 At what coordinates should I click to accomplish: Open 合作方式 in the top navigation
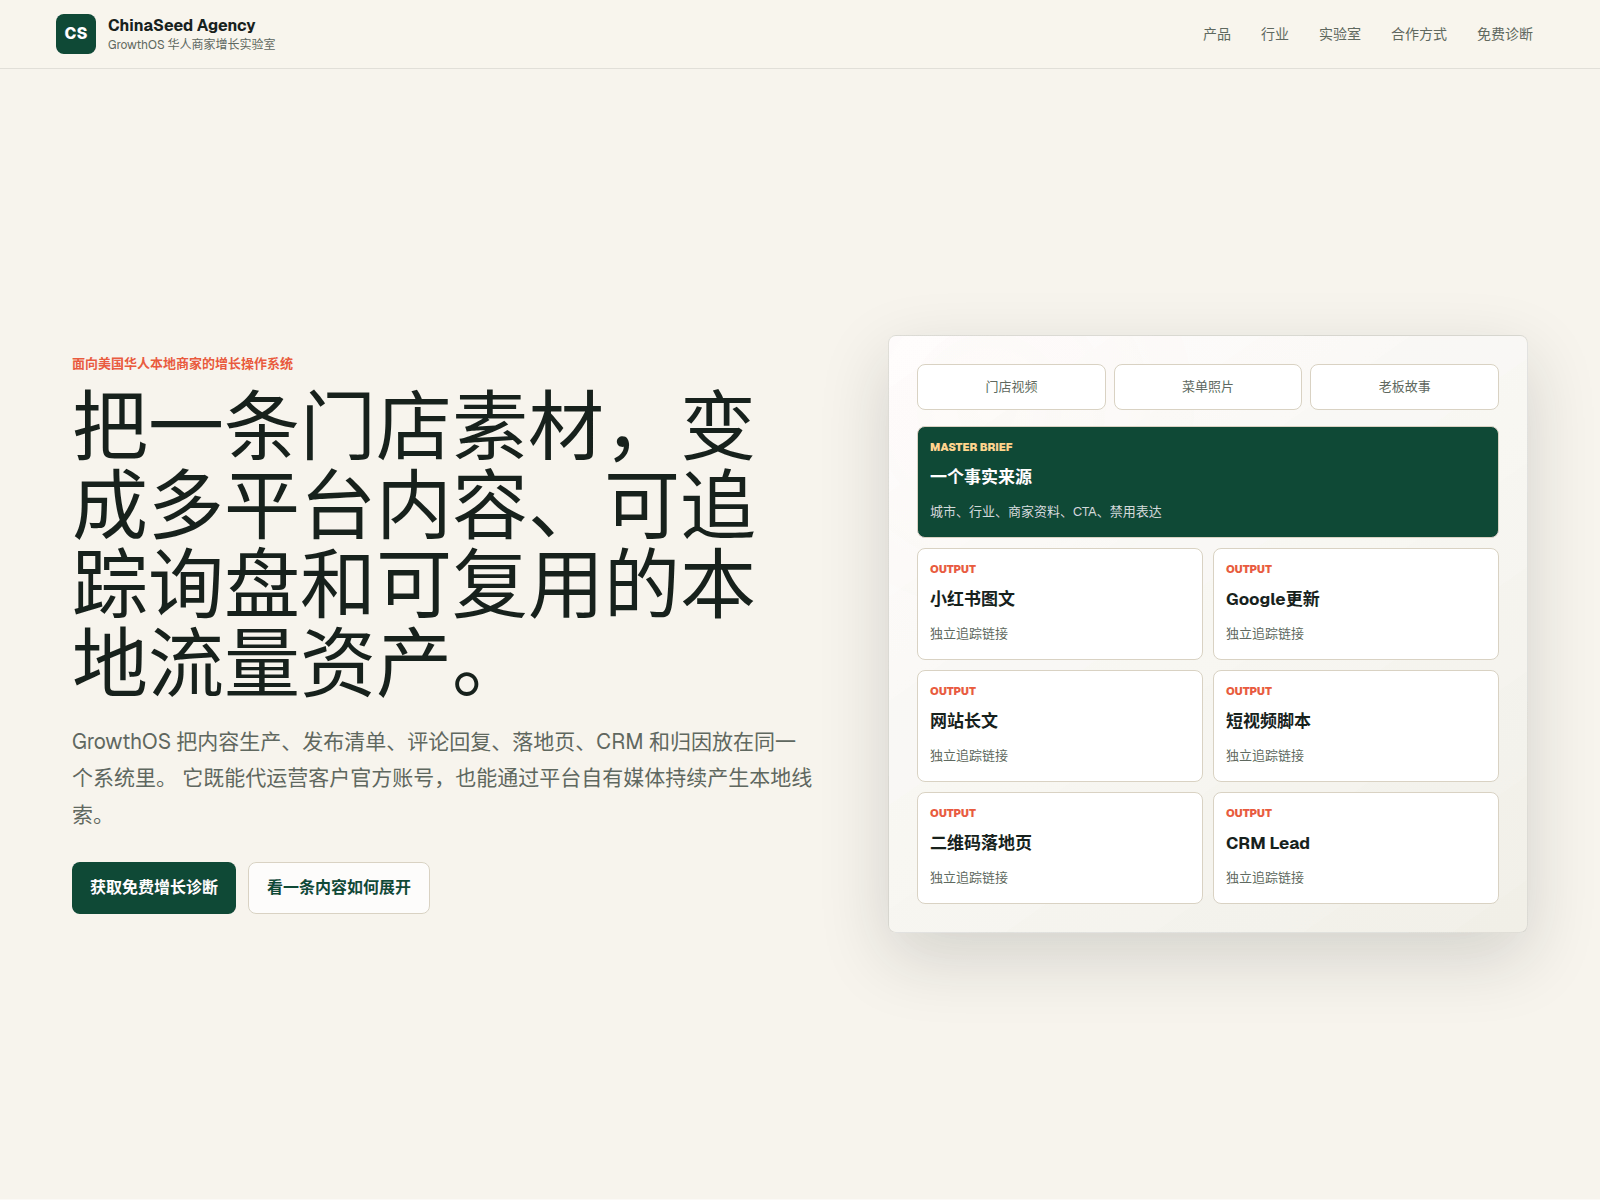tap(1419, 34)
